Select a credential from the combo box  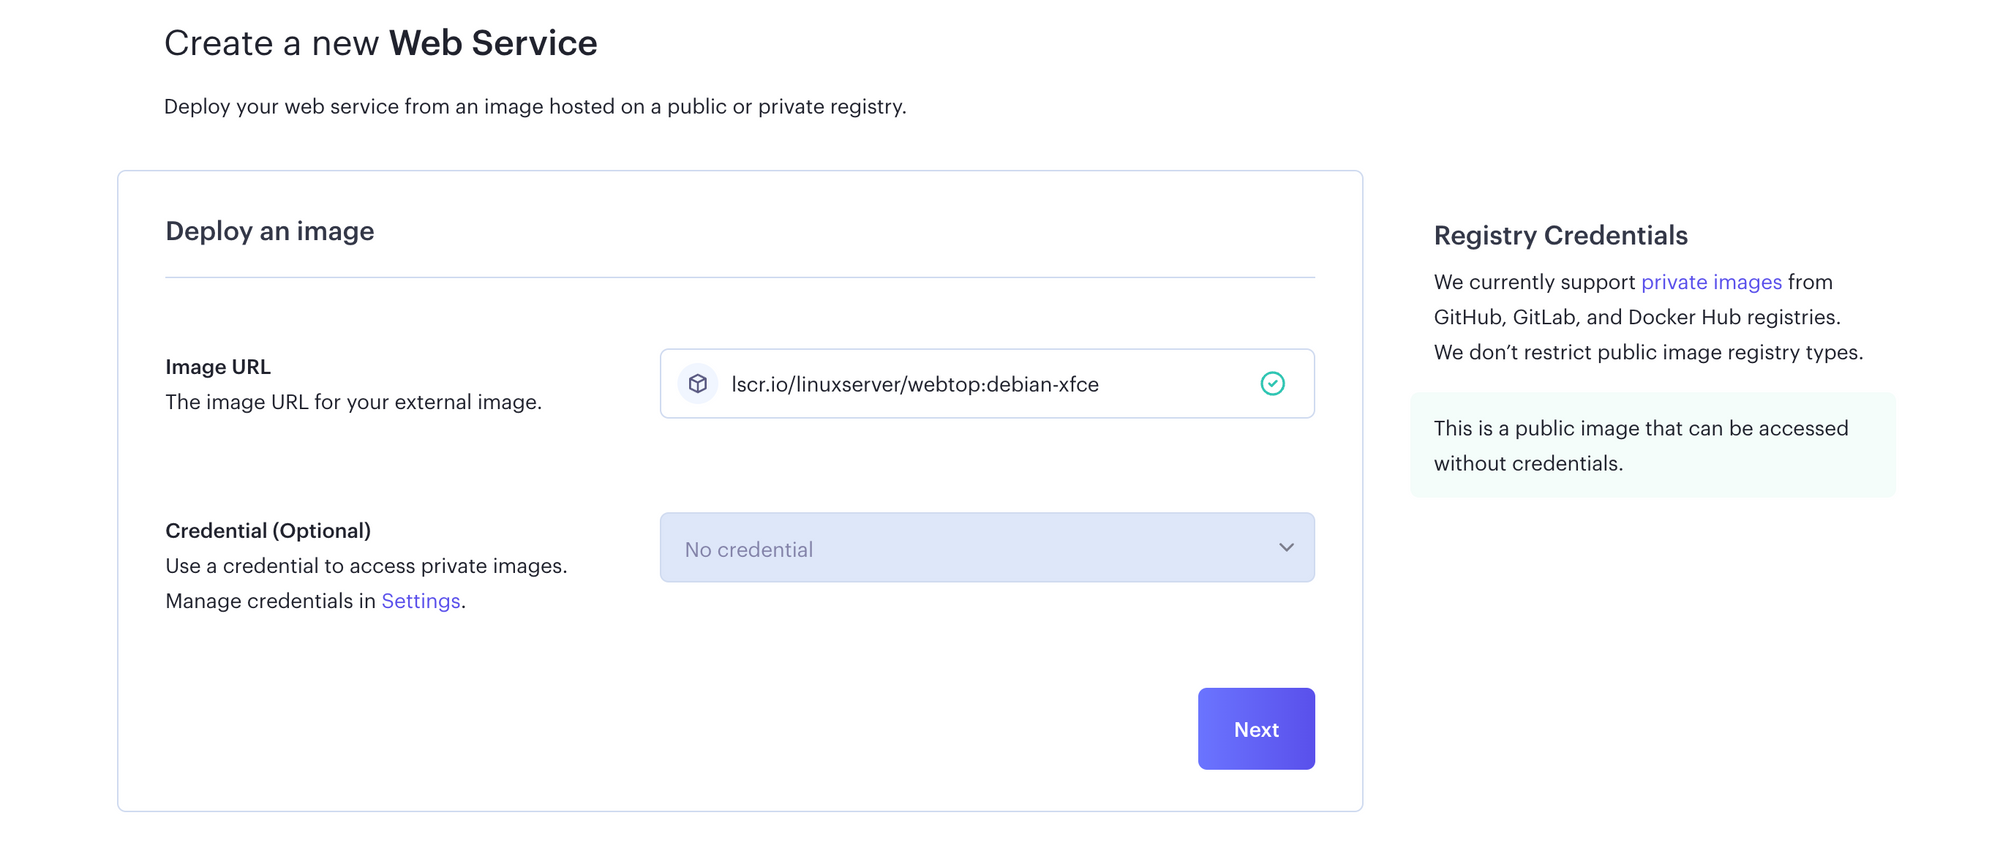coord(987,548)
